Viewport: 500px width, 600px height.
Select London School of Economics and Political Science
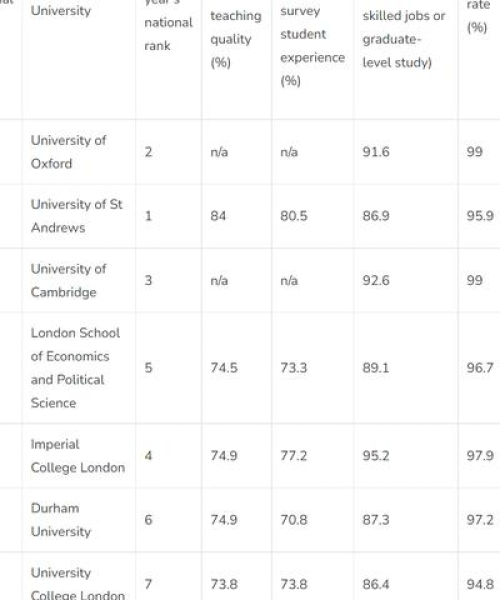(75, 368)
